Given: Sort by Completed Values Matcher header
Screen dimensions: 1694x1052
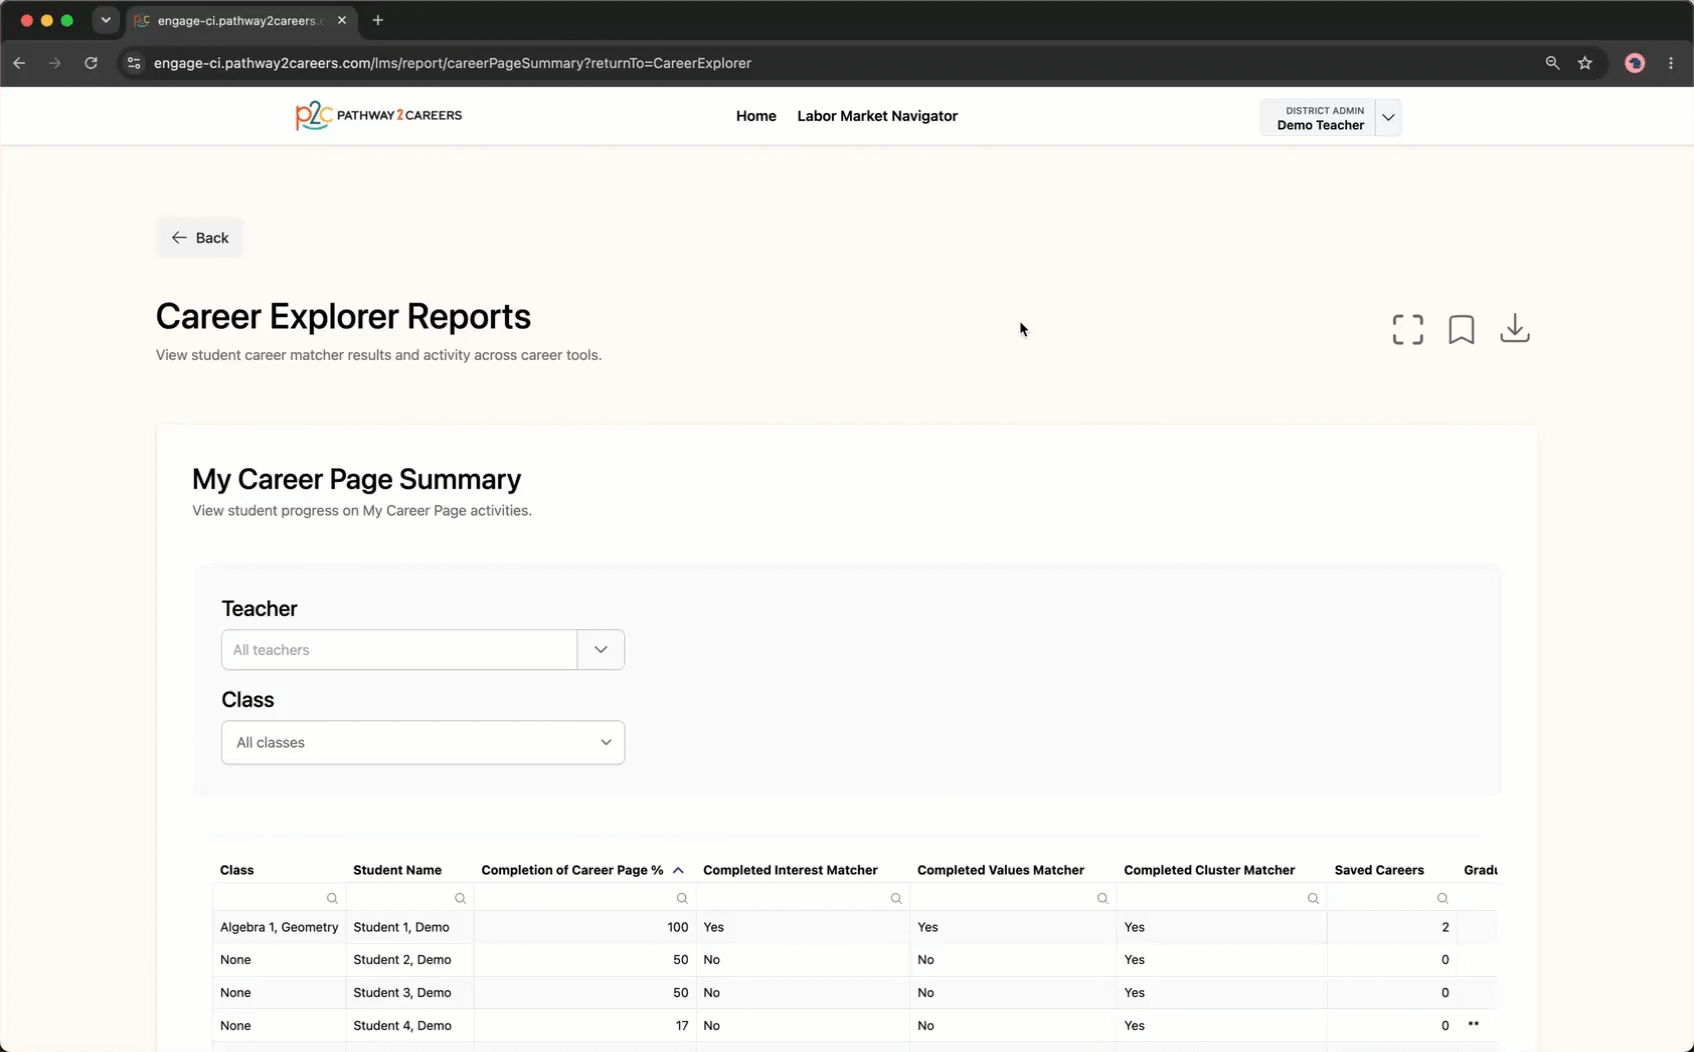Looking at the screenshot, I should [1000, 870].
